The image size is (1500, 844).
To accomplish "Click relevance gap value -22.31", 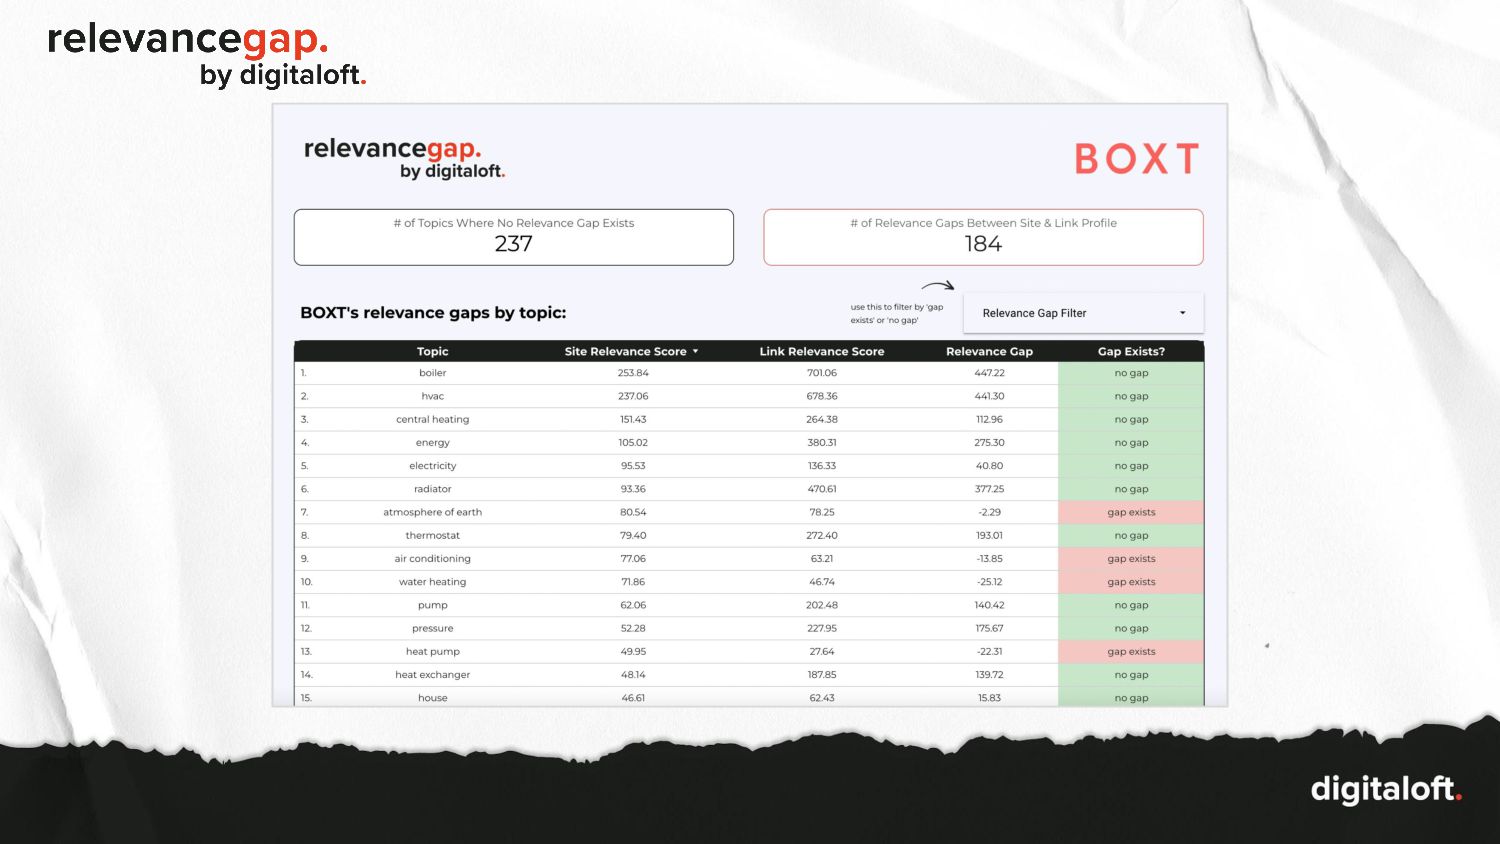I will [x=989, y=651].
